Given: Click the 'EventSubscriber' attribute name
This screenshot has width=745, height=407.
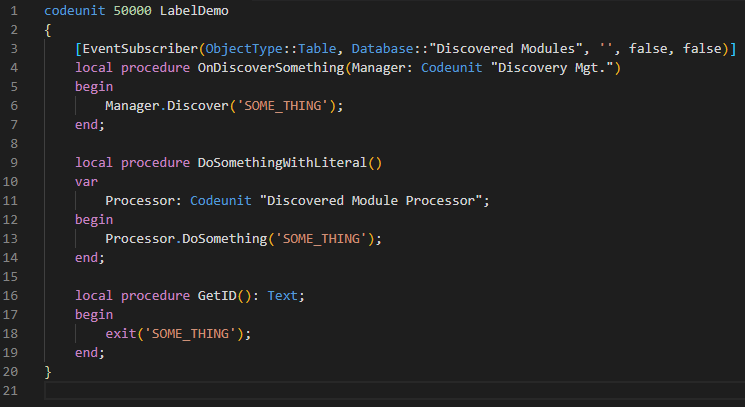Looking at the screenshot, I should (140, 48).
